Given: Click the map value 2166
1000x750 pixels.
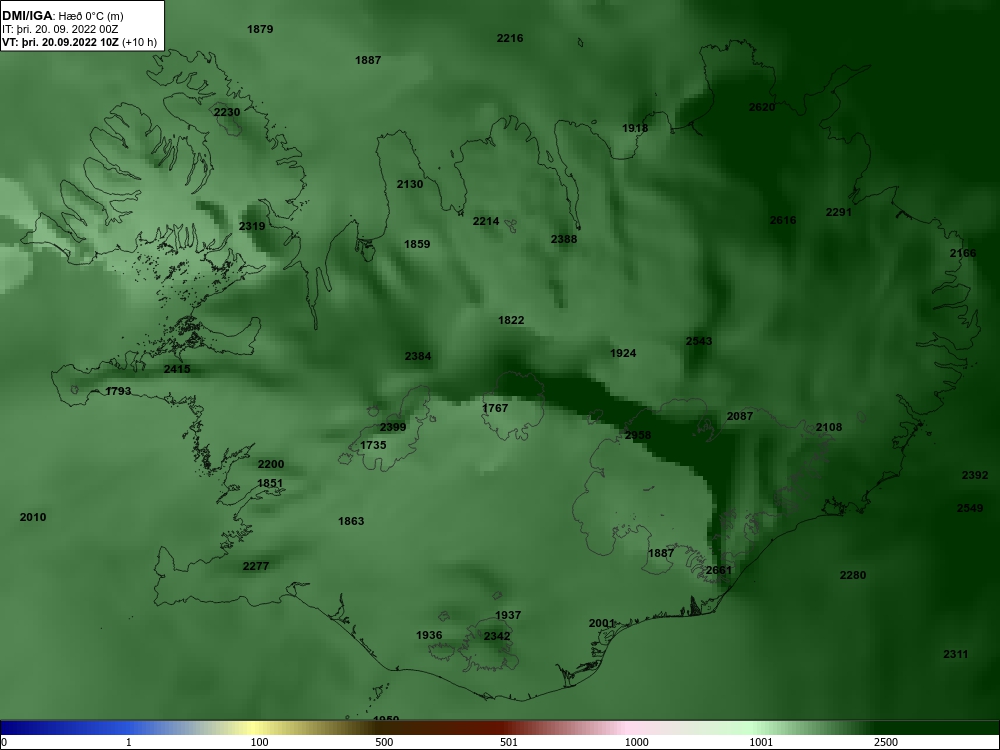Looking at the screenshot, I should 962,253.
